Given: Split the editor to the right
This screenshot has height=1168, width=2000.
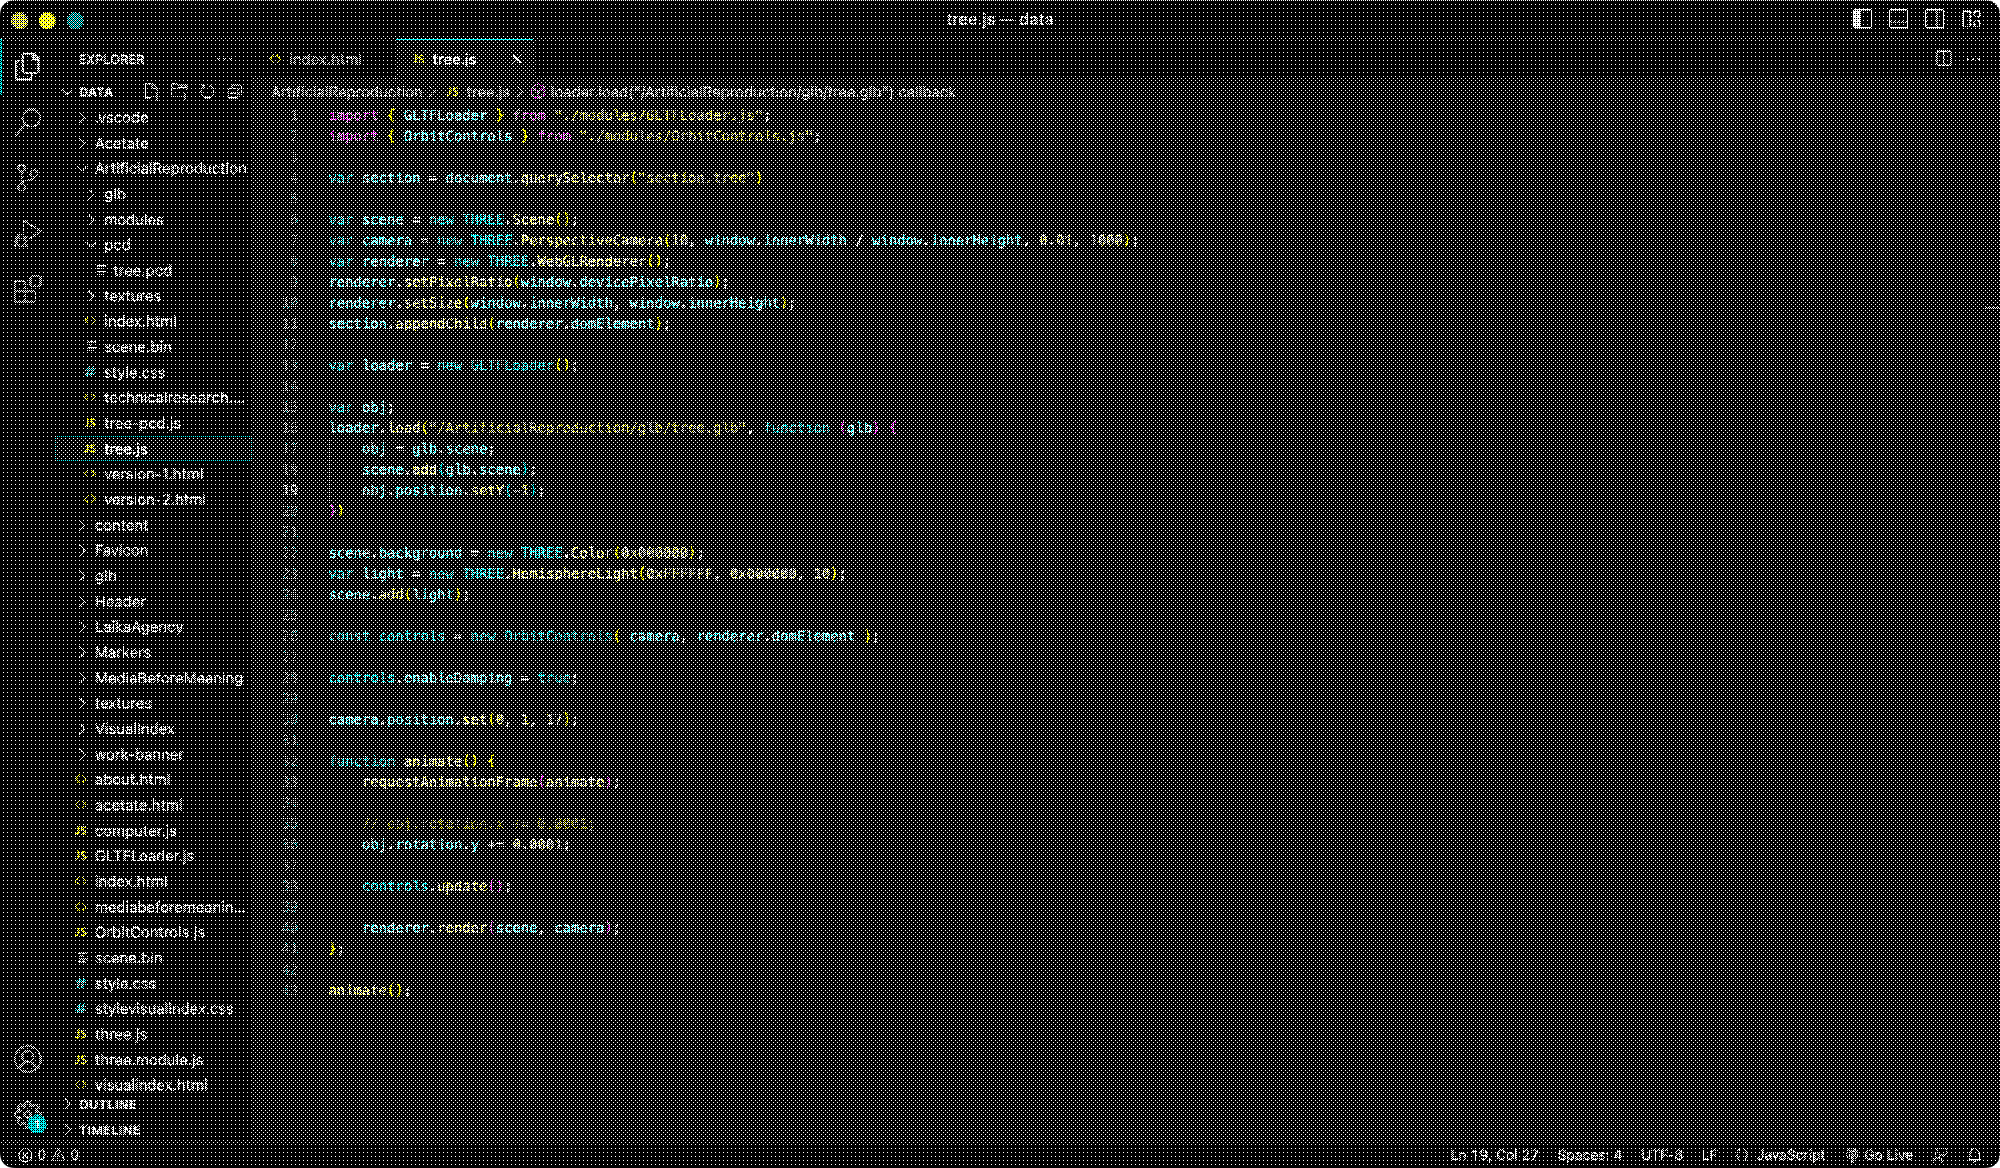Looking at the screenshot, I should 1943,59.
